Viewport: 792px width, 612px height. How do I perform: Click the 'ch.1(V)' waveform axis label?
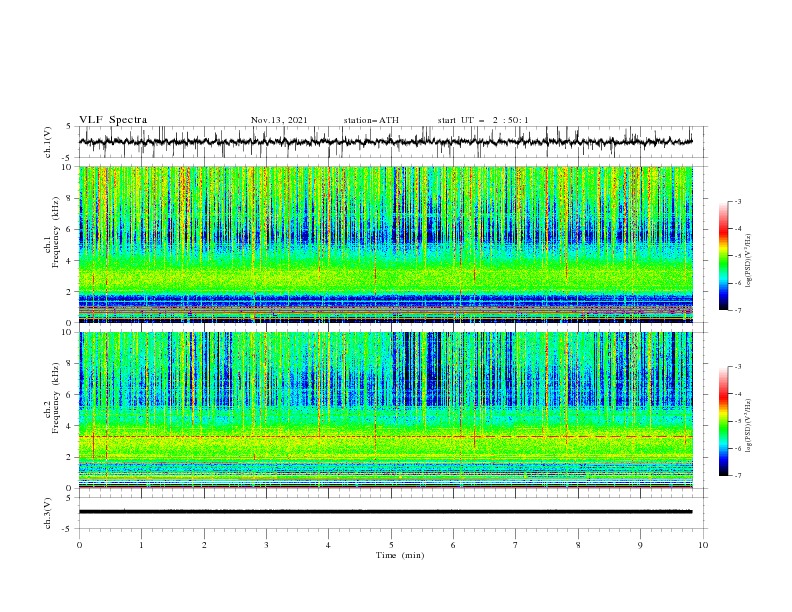(x=48, y=142)
